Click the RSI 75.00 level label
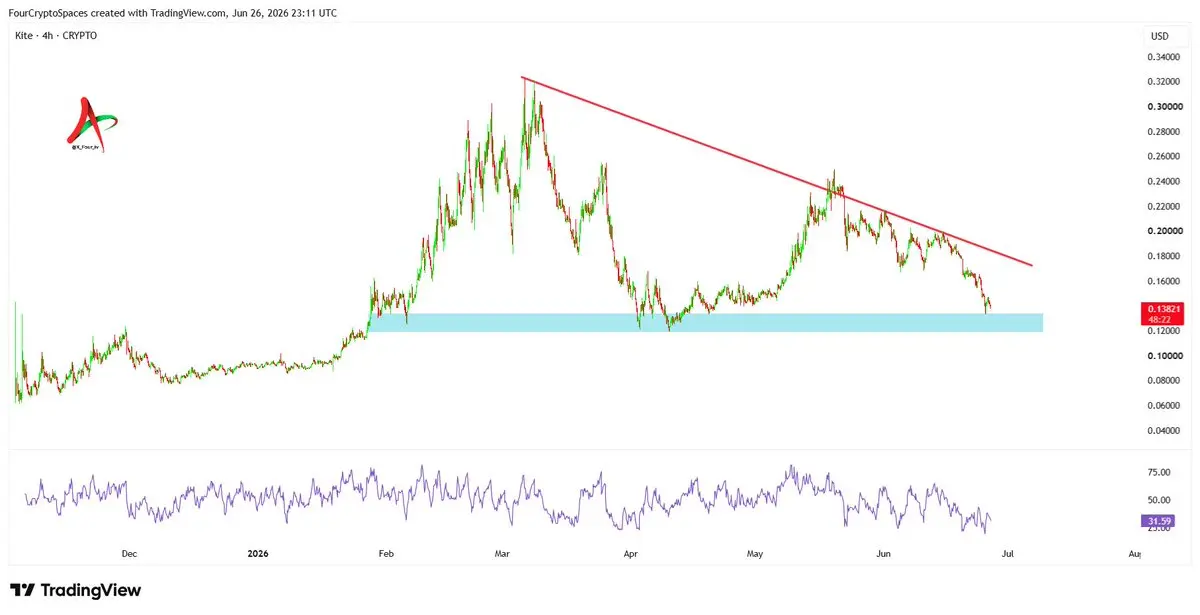 click(1159, 472)
